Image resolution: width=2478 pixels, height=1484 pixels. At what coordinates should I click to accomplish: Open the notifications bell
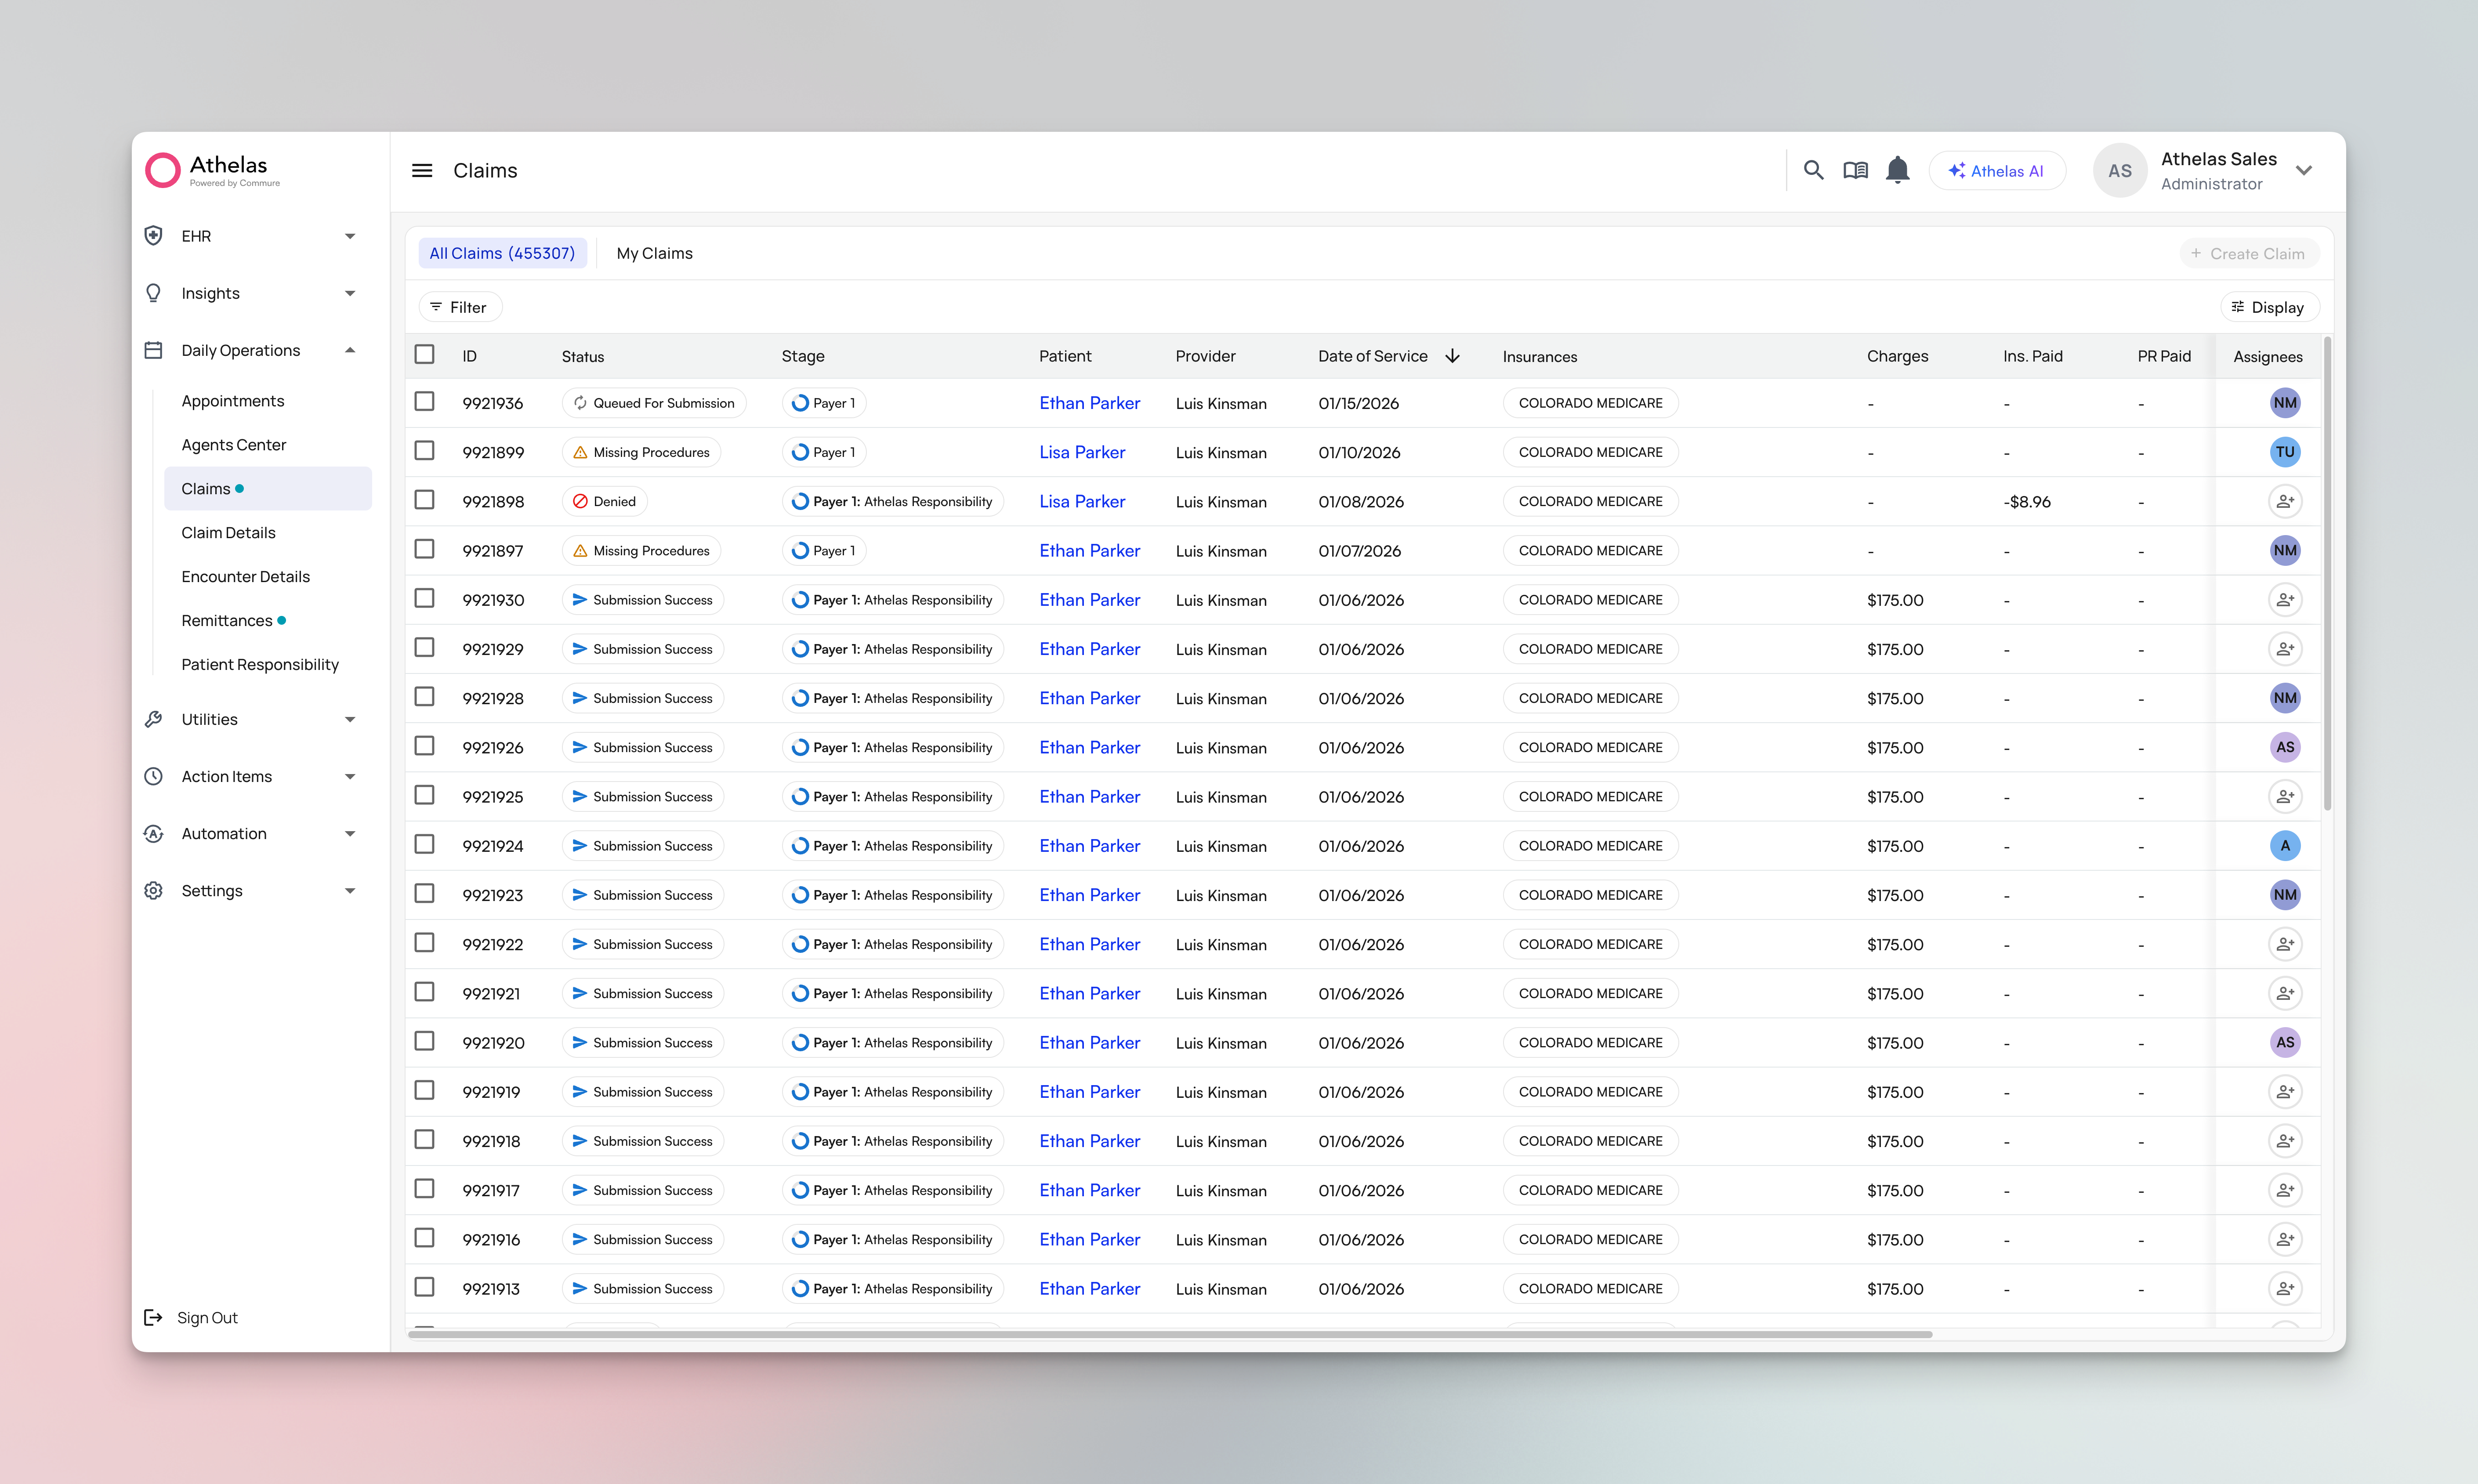[1897, 170]
